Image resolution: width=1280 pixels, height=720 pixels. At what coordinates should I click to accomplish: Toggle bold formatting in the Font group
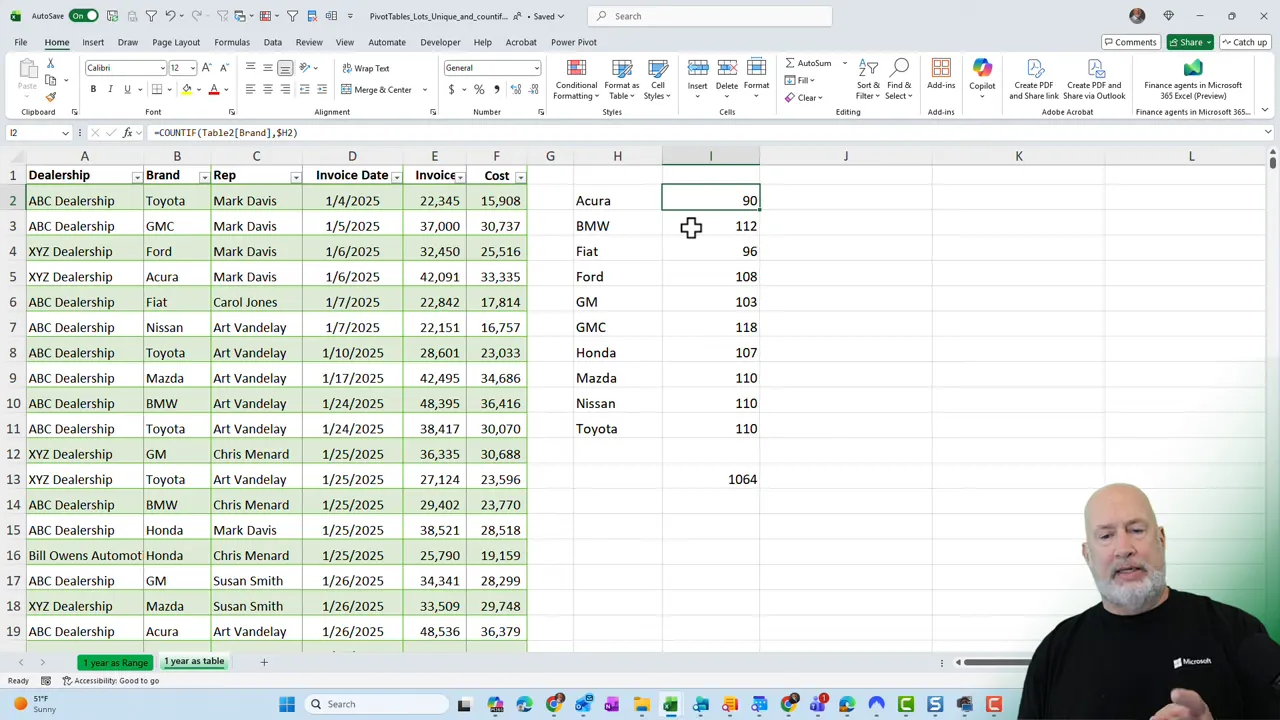92,88
